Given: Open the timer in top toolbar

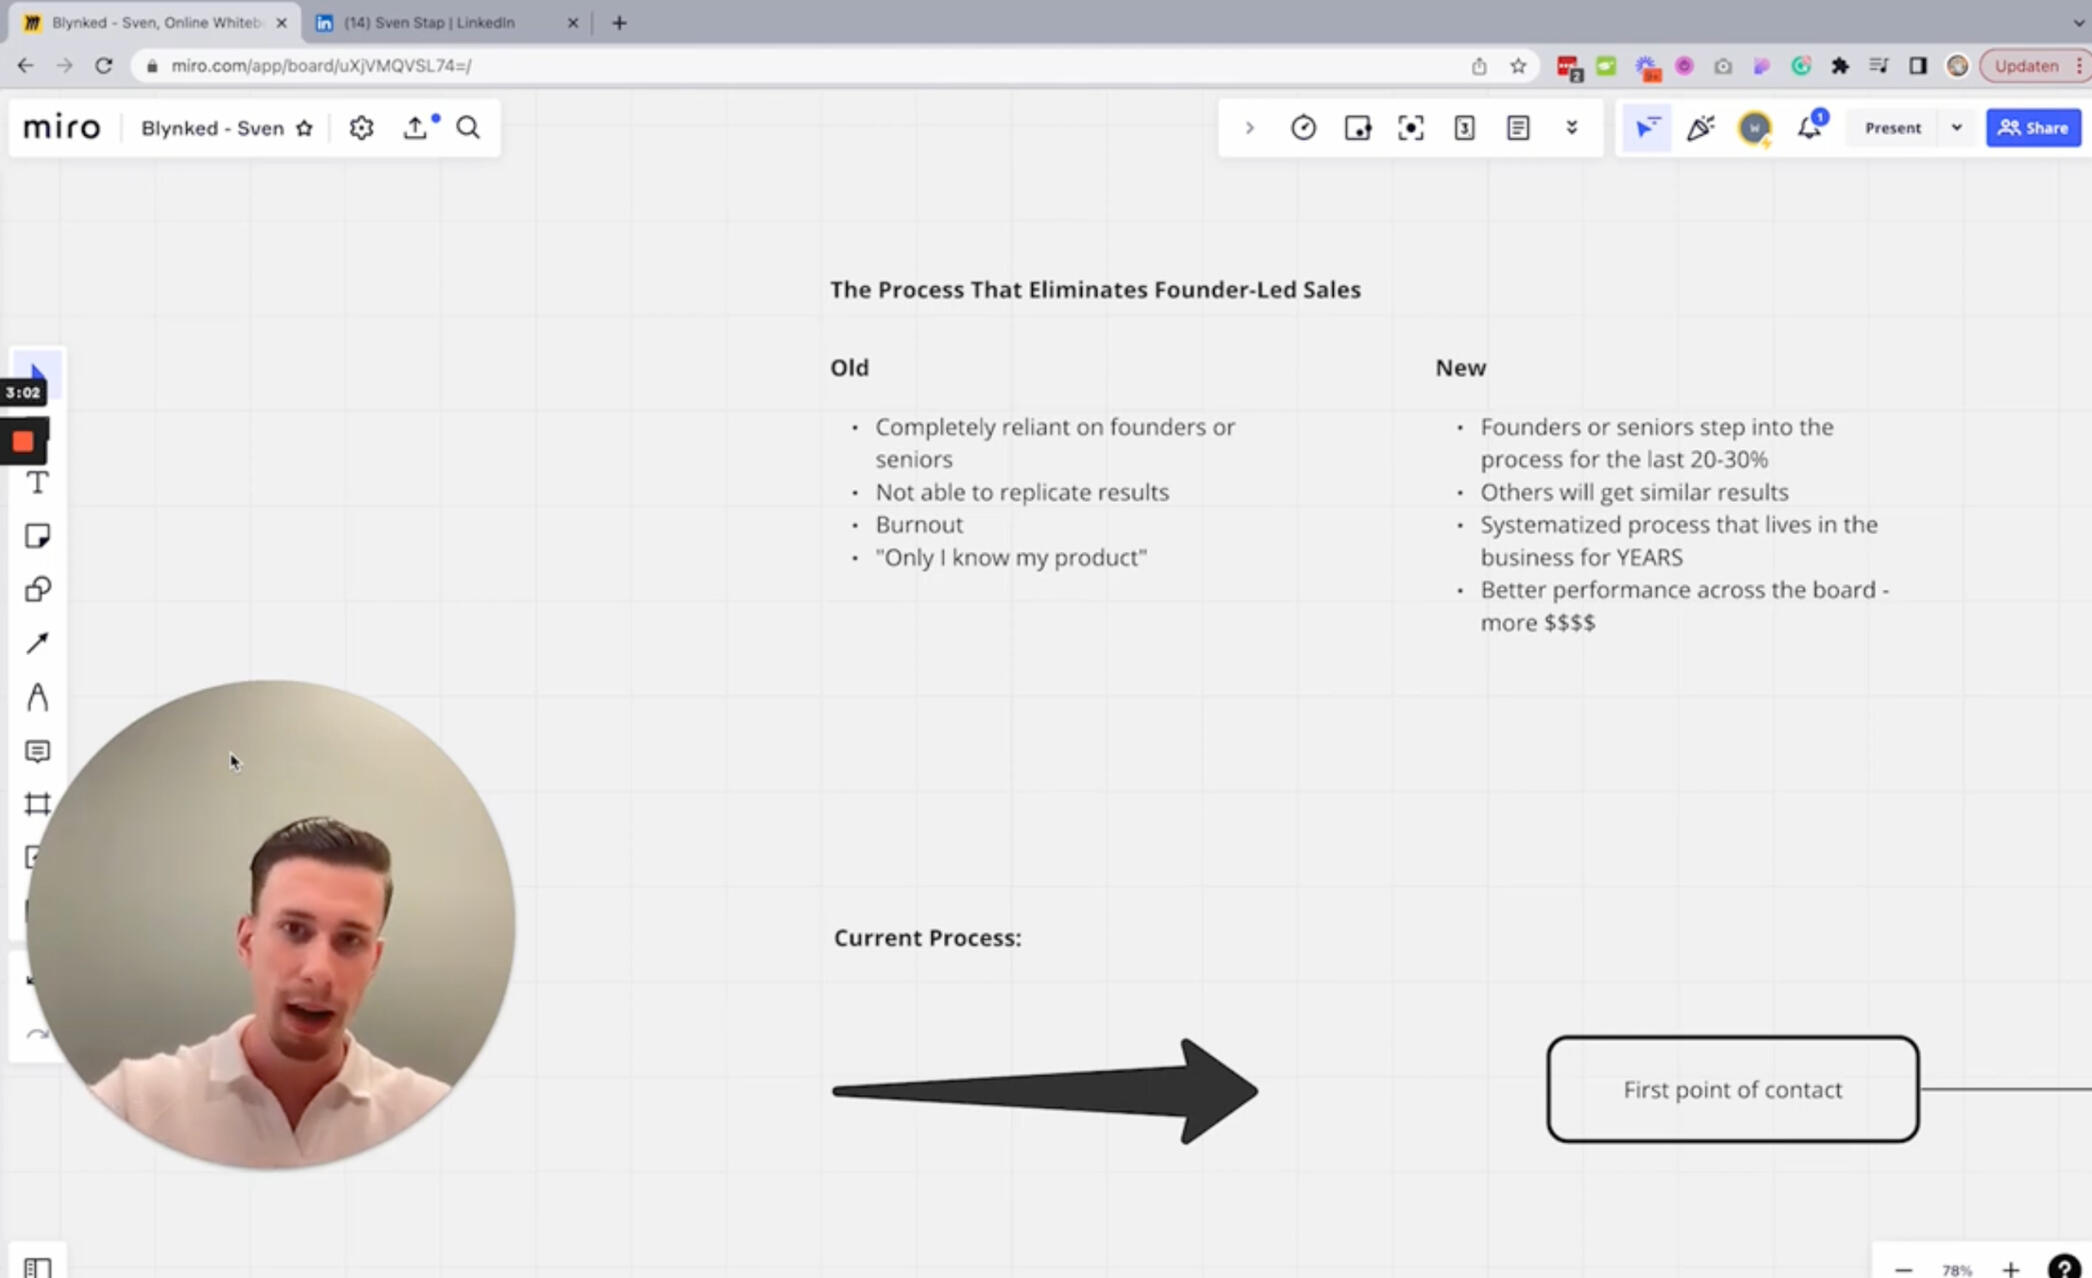Looking at the screenshot, I should (x=1303, y=128).
